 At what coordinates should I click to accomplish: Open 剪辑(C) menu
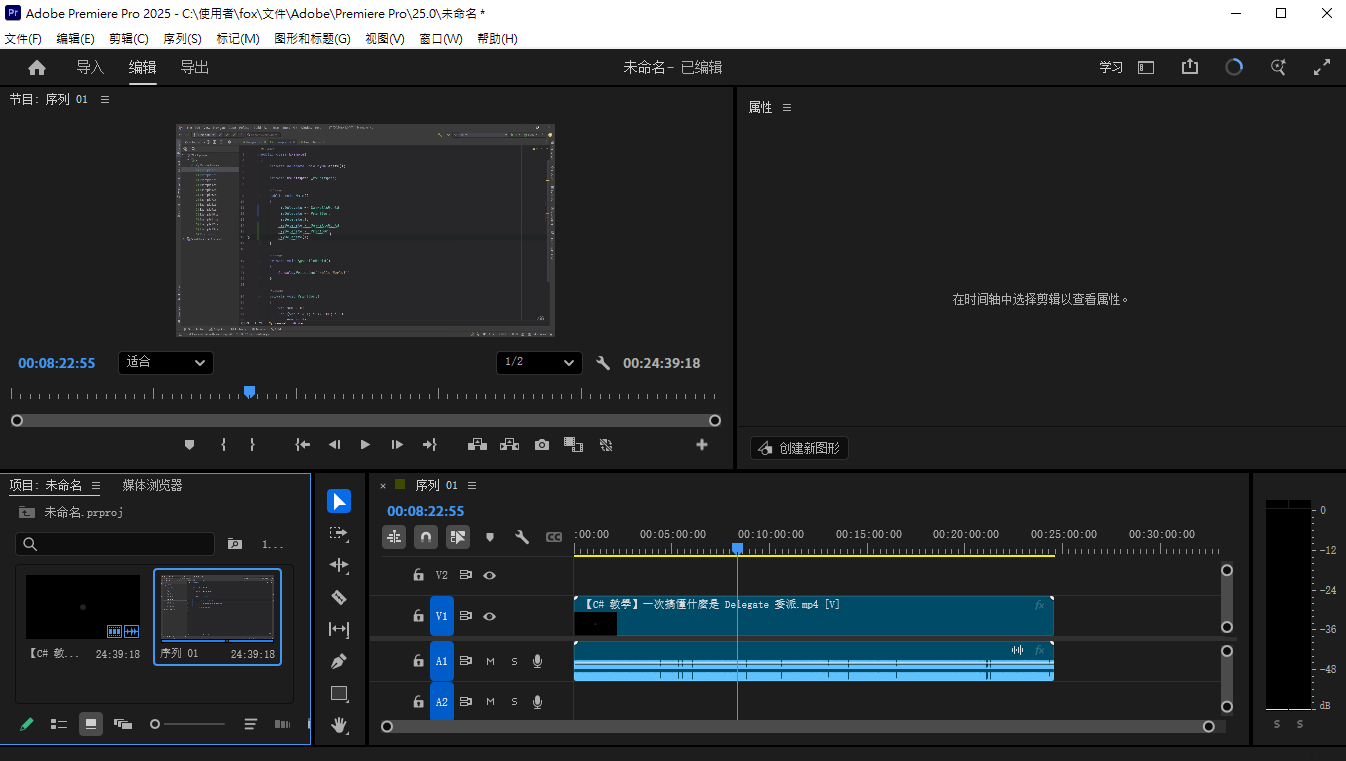129,38
